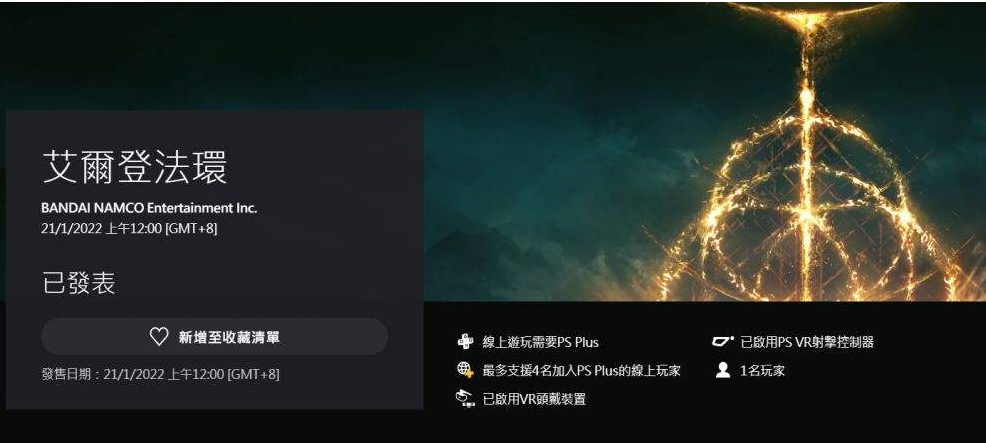Click the single player person icon
Screen dimensions: 986x443
(723, 370)
